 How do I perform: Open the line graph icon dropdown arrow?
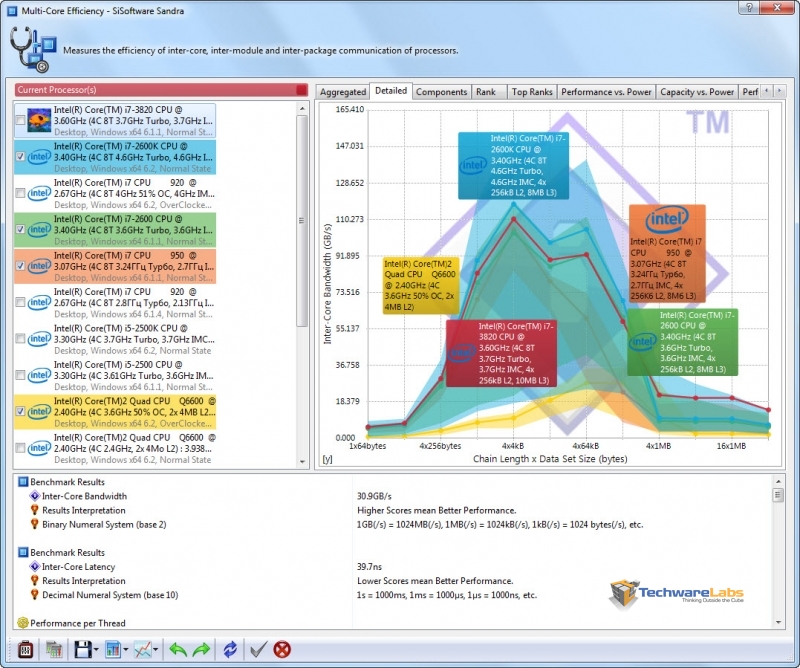click(x=156, y=650)
